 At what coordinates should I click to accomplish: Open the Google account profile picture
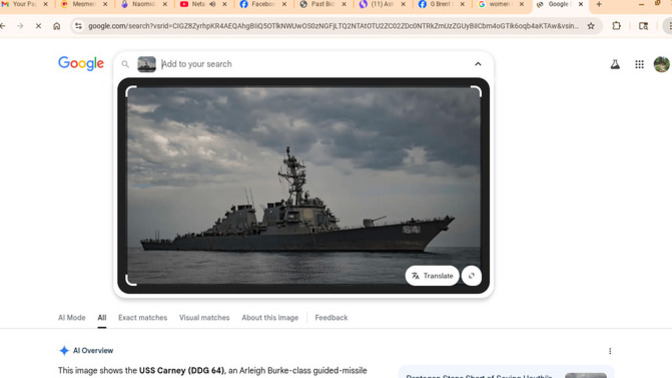(661, 64)
